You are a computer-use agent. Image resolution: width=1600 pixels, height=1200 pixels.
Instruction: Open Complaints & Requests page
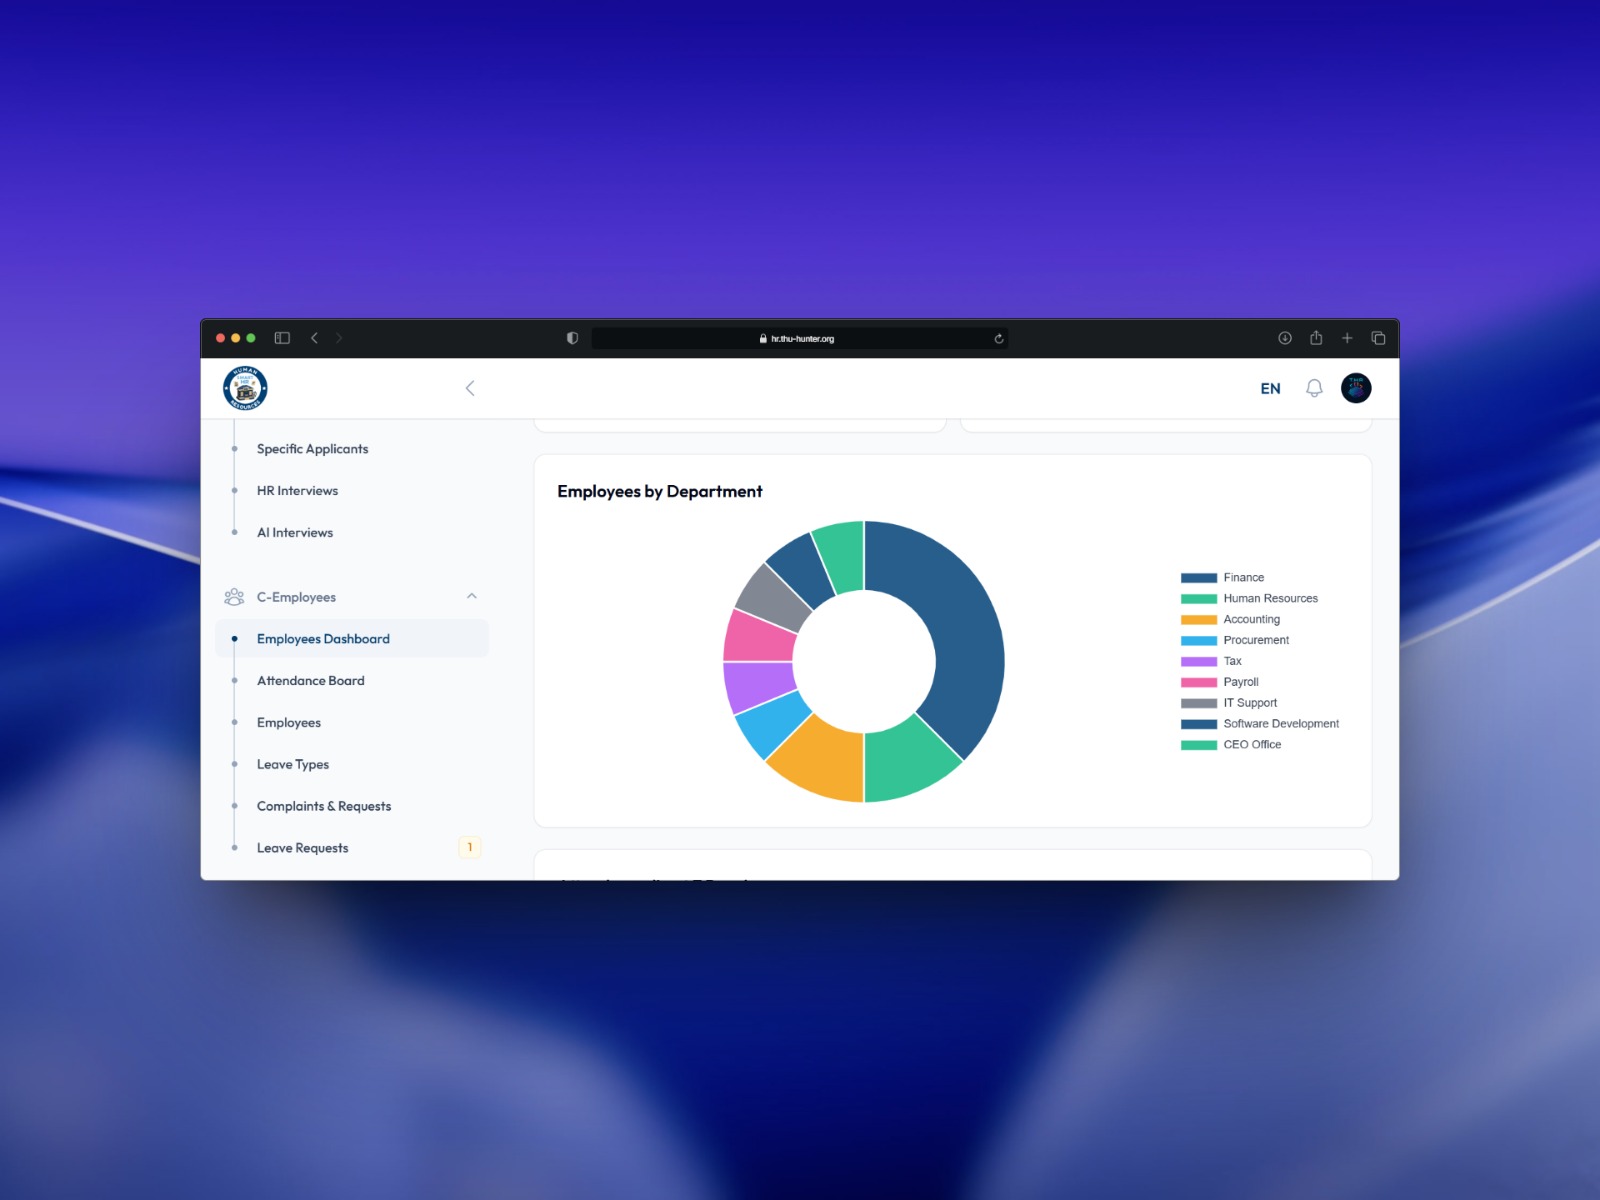[x=323, y=806]
